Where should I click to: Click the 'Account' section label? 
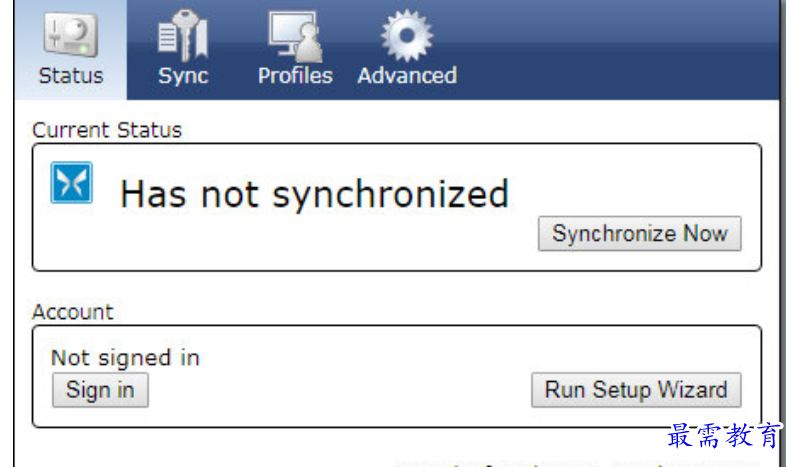click(x=73, y=312)
